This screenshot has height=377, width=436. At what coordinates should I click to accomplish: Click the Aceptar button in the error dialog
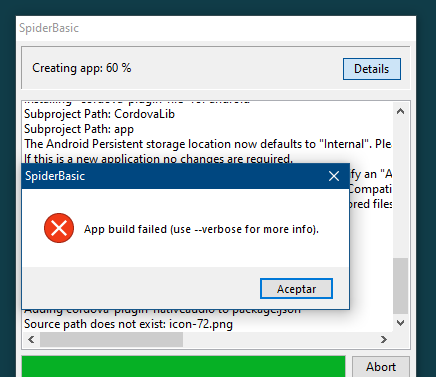pyautogui.click(x=296, y=289)
